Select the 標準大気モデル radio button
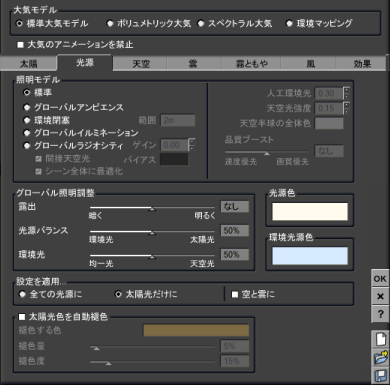Screen dimensions: 390x385 (x=20, y=23)
